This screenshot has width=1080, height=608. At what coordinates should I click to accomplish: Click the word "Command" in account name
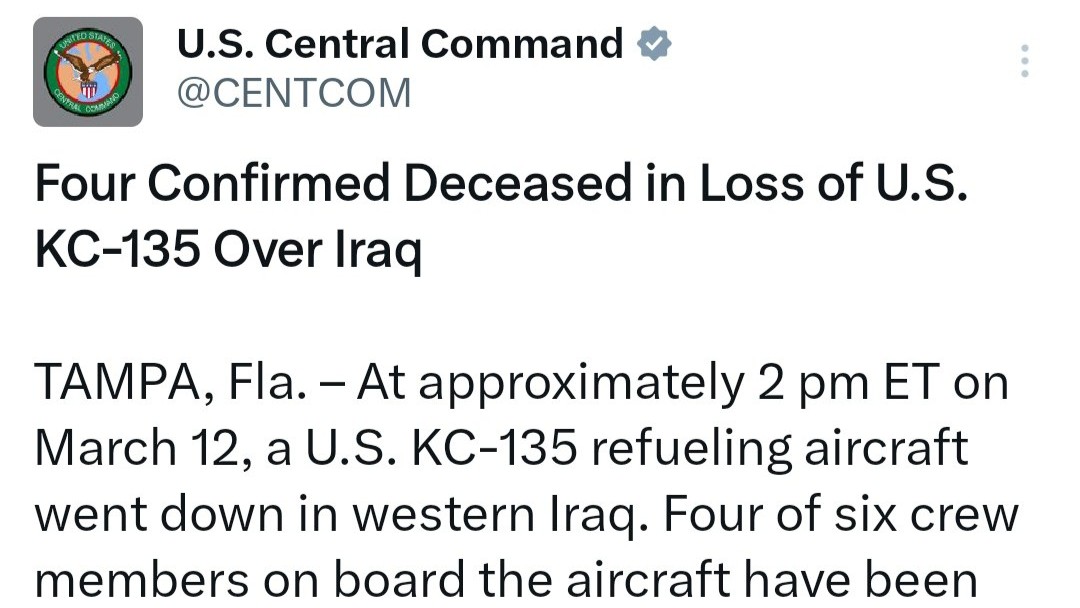522,44
